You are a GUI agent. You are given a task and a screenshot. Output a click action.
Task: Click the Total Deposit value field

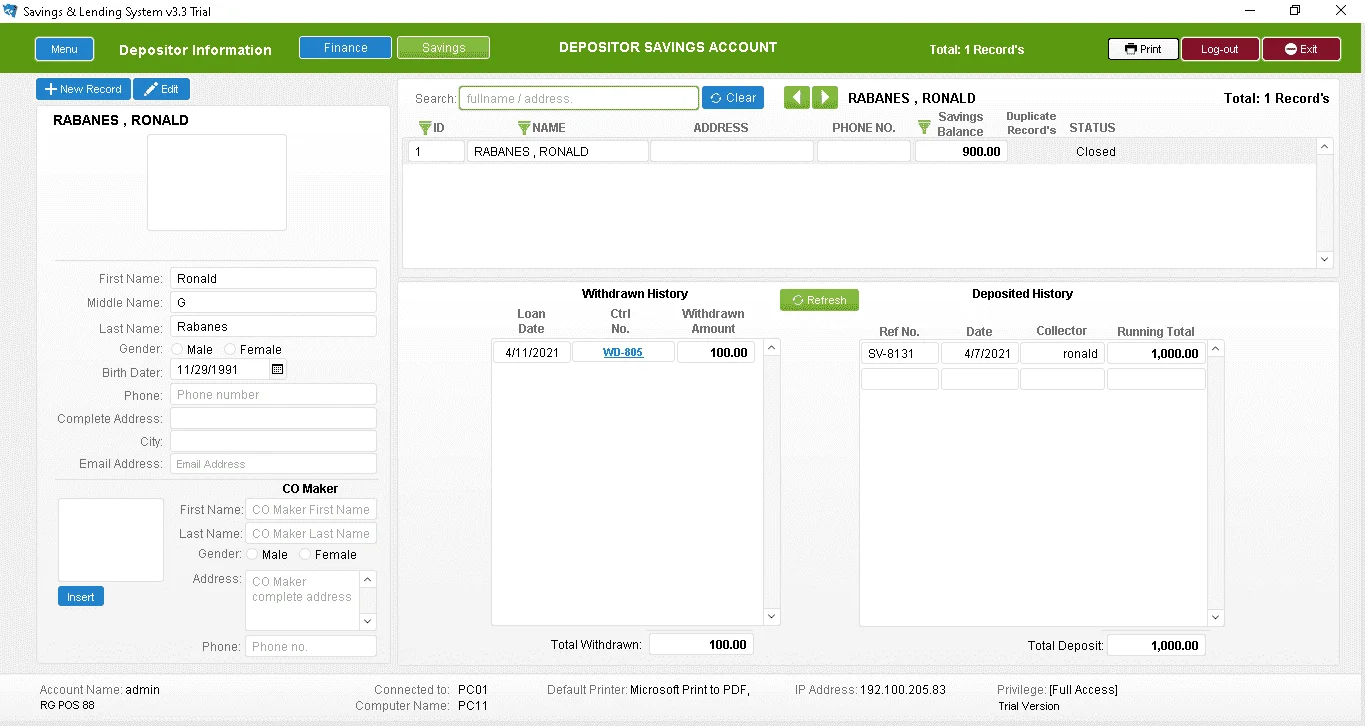[1156, 646]
